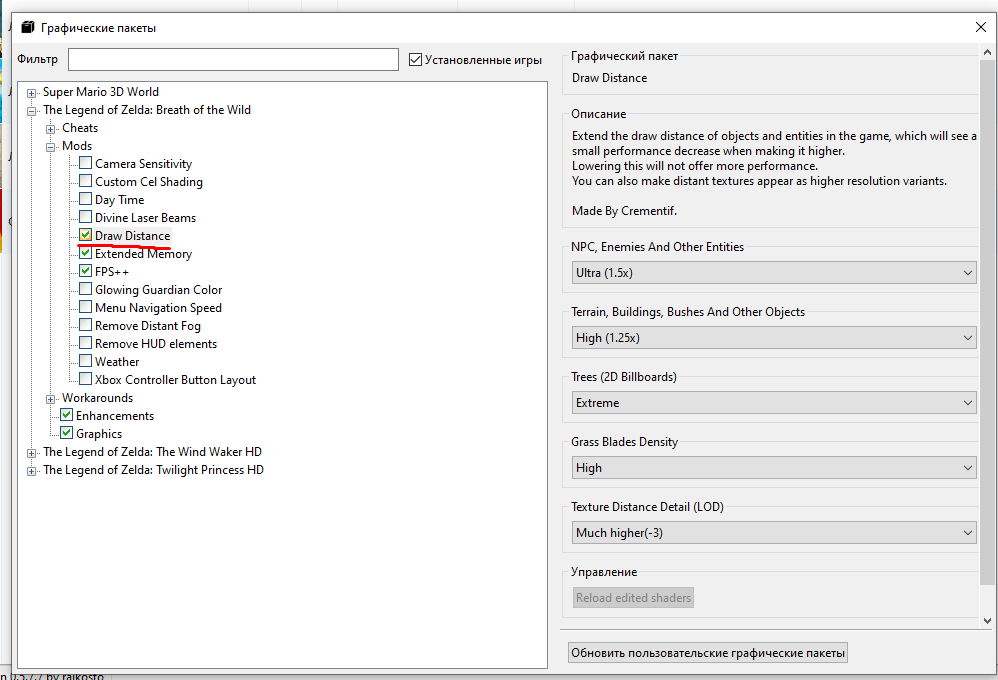Viewport: 998px width, 680px height.
Task: Open the Trees (2D Billboards) dropdown
Action: point(773,402)
